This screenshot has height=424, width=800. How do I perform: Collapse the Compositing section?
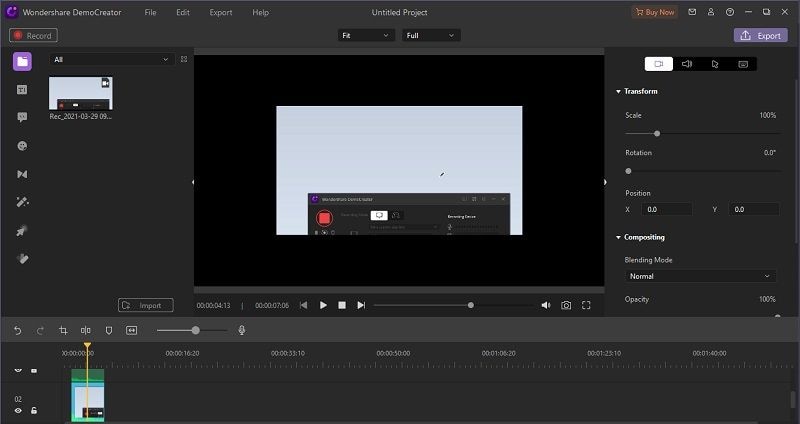[x=618, y=237]
